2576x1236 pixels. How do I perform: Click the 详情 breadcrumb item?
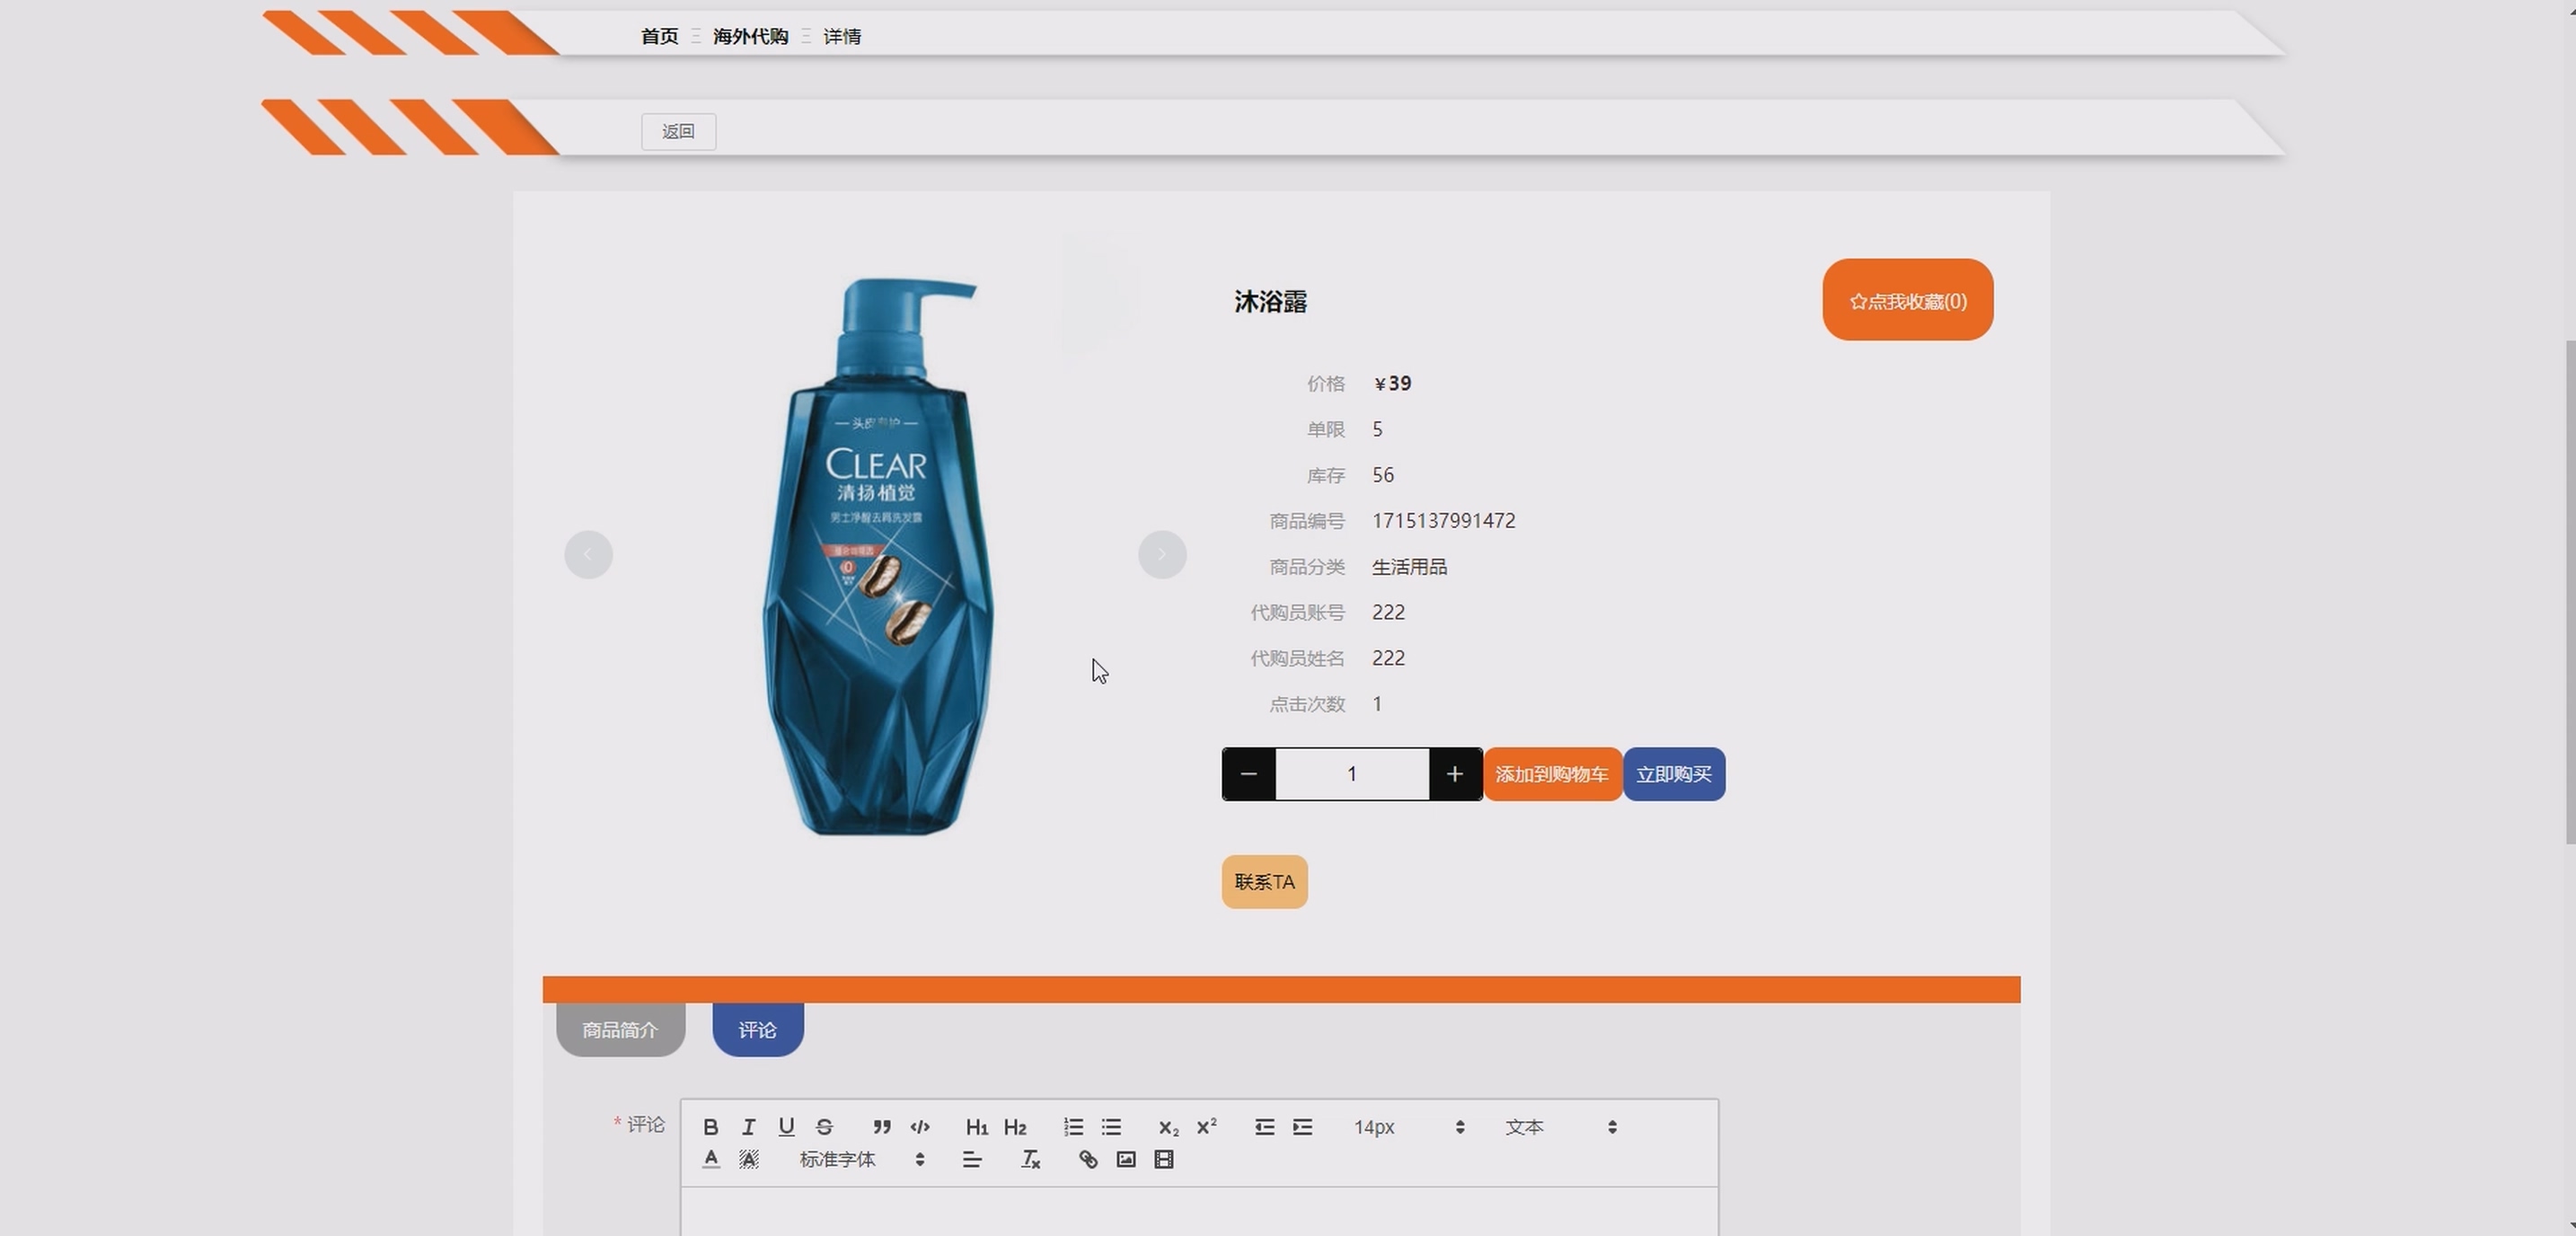[x=842, y=36]
